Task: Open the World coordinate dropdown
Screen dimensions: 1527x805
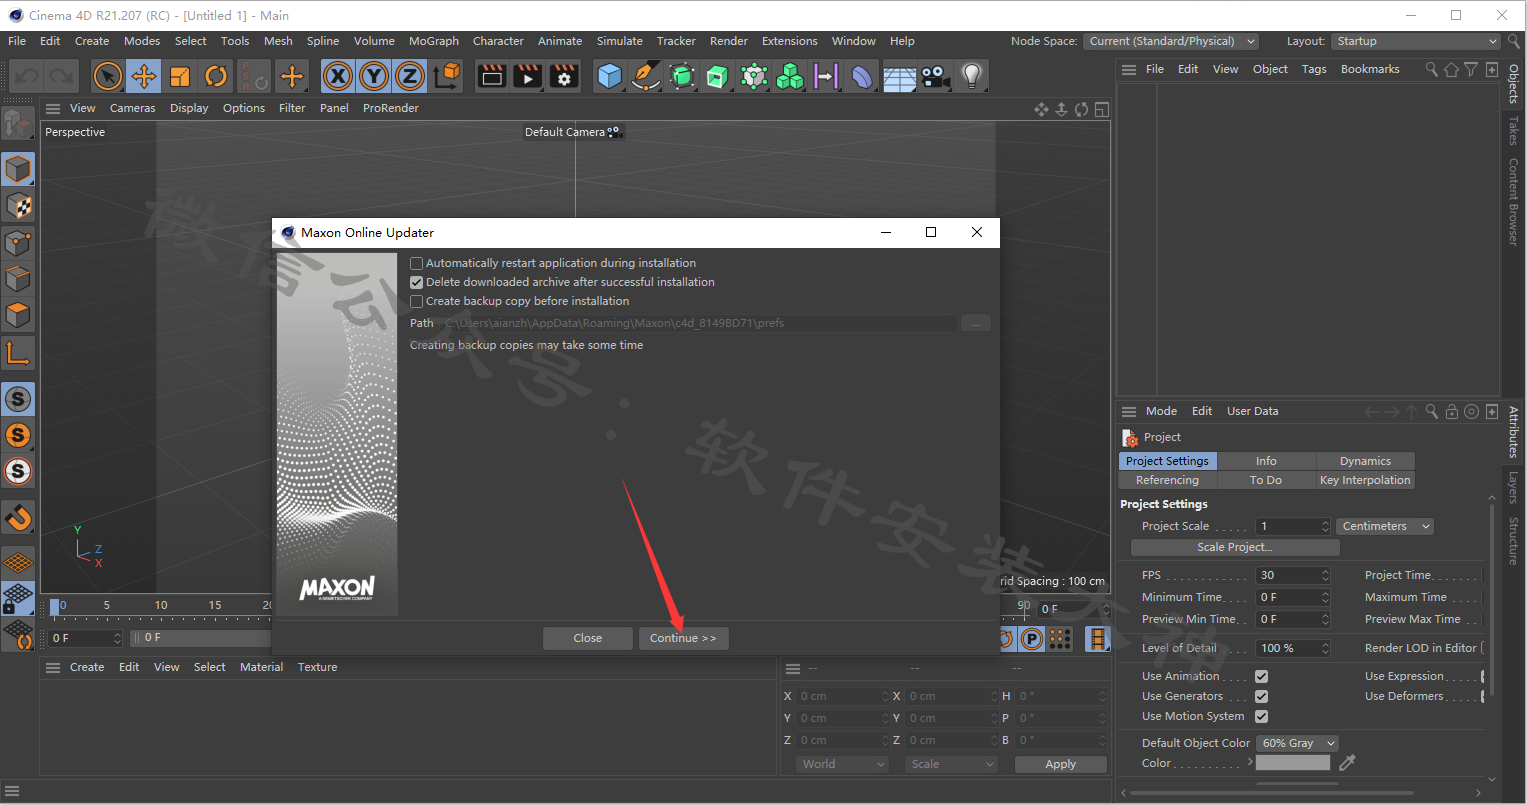Action: click(843, 764)
